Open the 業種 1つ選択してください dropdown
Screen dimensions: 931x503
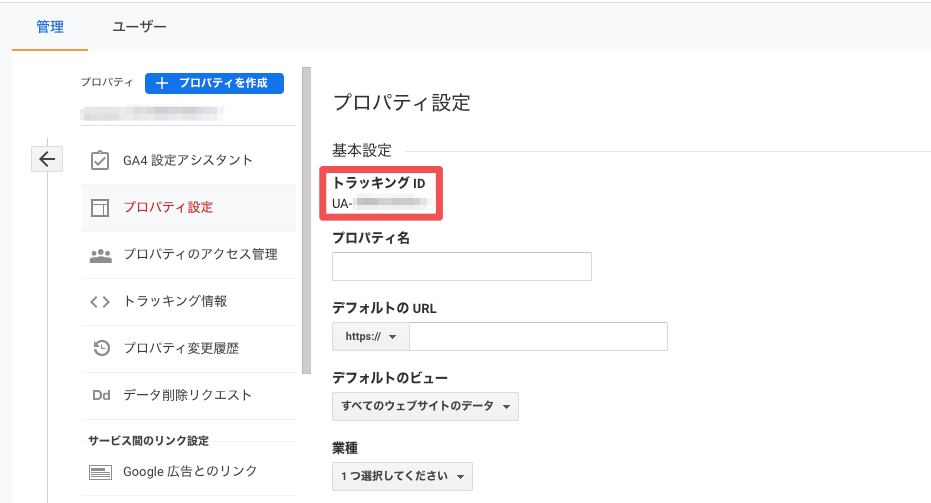pyautogui.click(x=402, y=477)
